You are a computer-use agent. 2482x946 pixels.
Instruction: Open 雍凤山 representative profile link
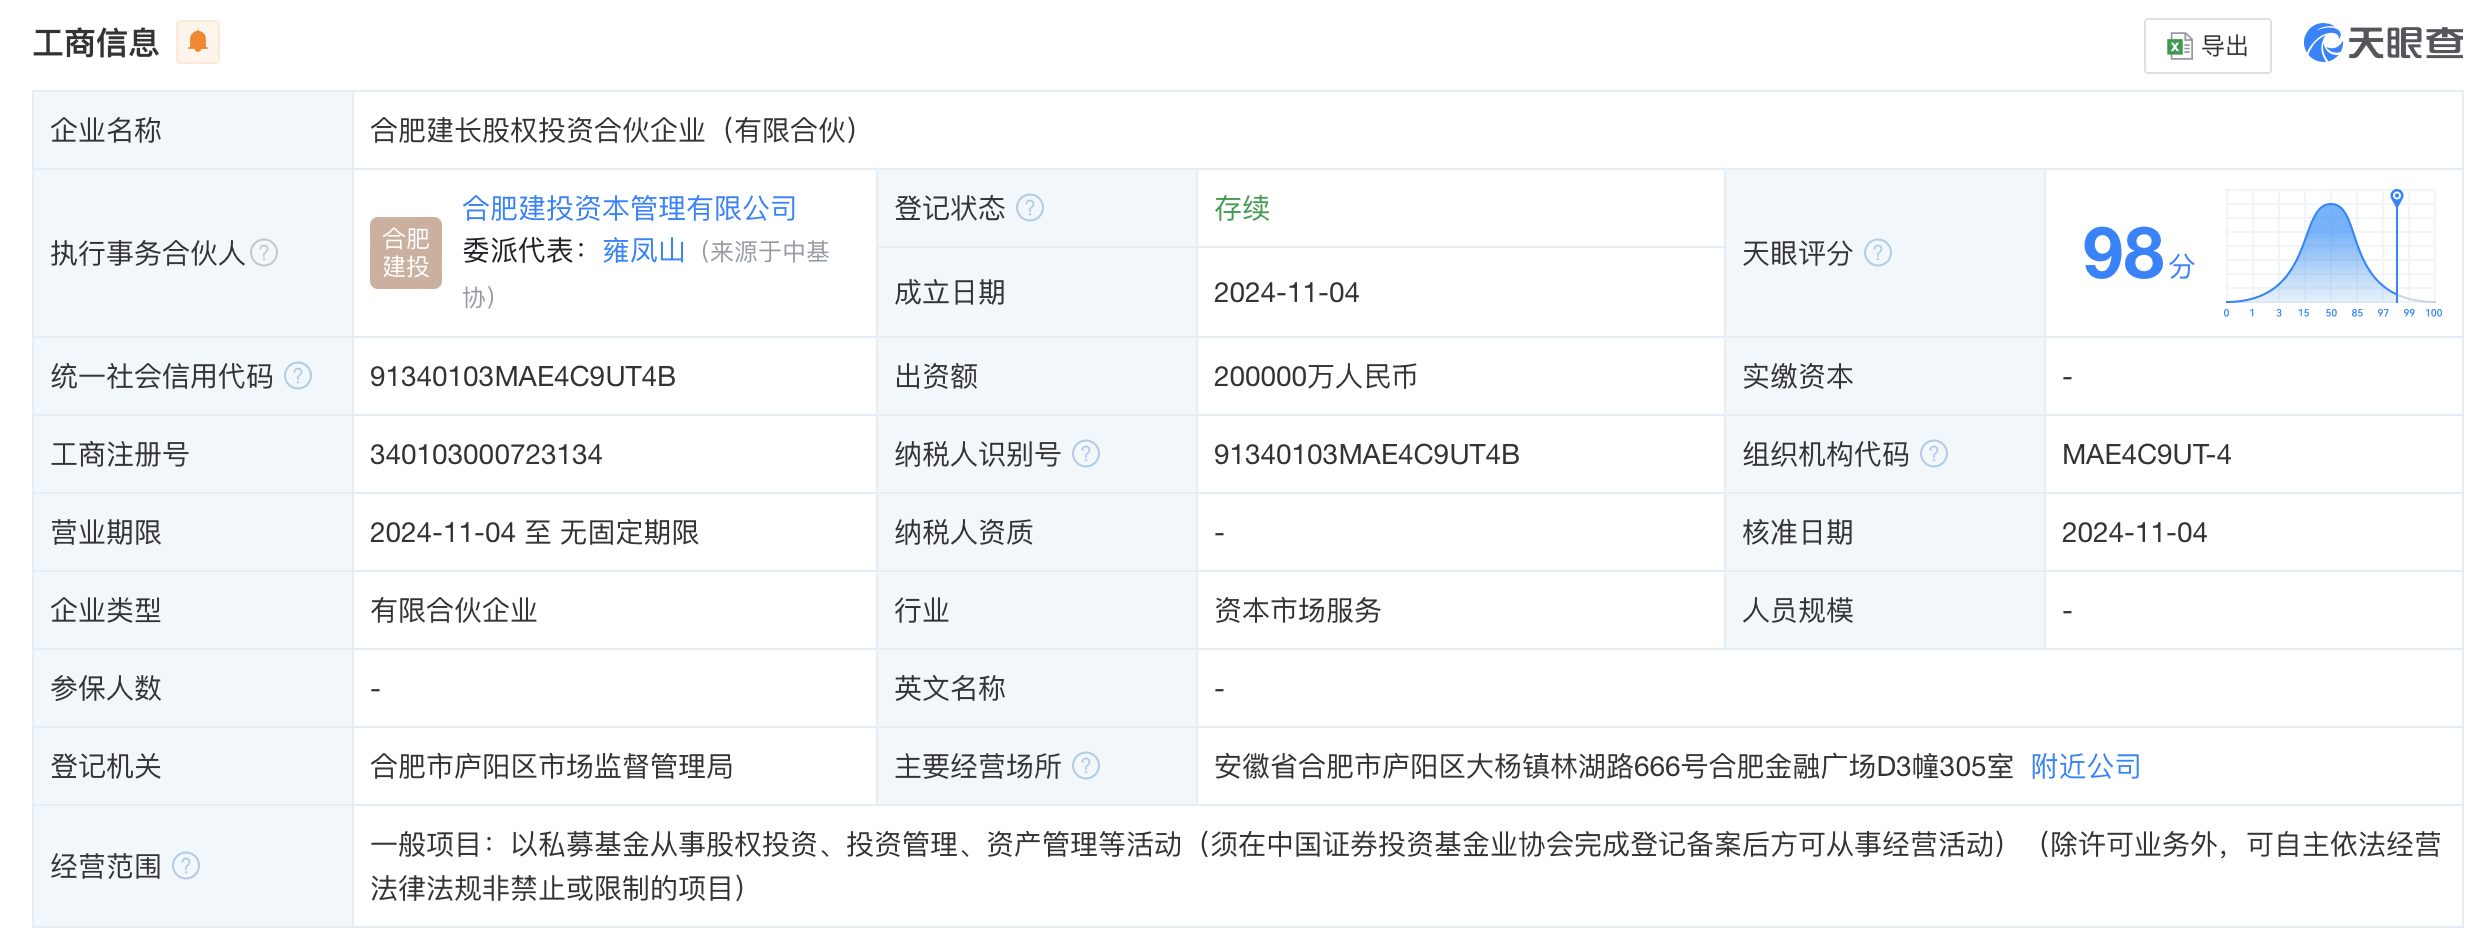click(x=643, y=251)
